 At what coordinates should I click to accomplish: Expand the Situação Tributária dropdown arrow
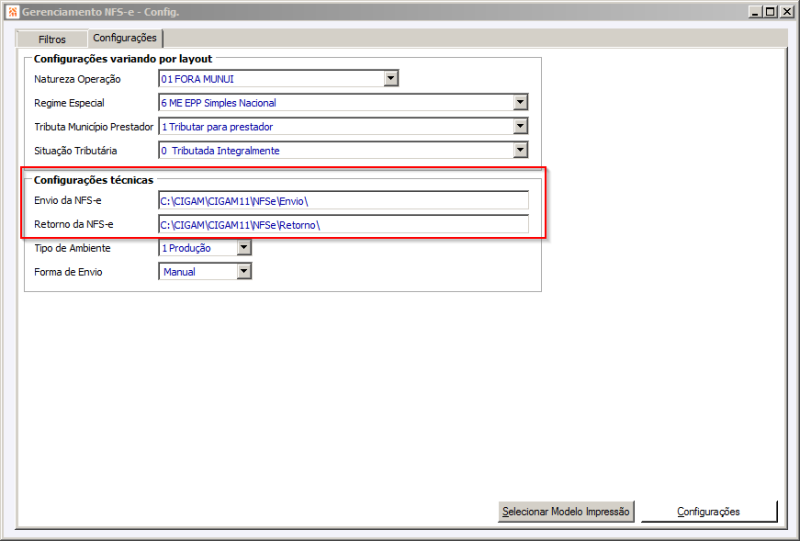click(520, 151)
